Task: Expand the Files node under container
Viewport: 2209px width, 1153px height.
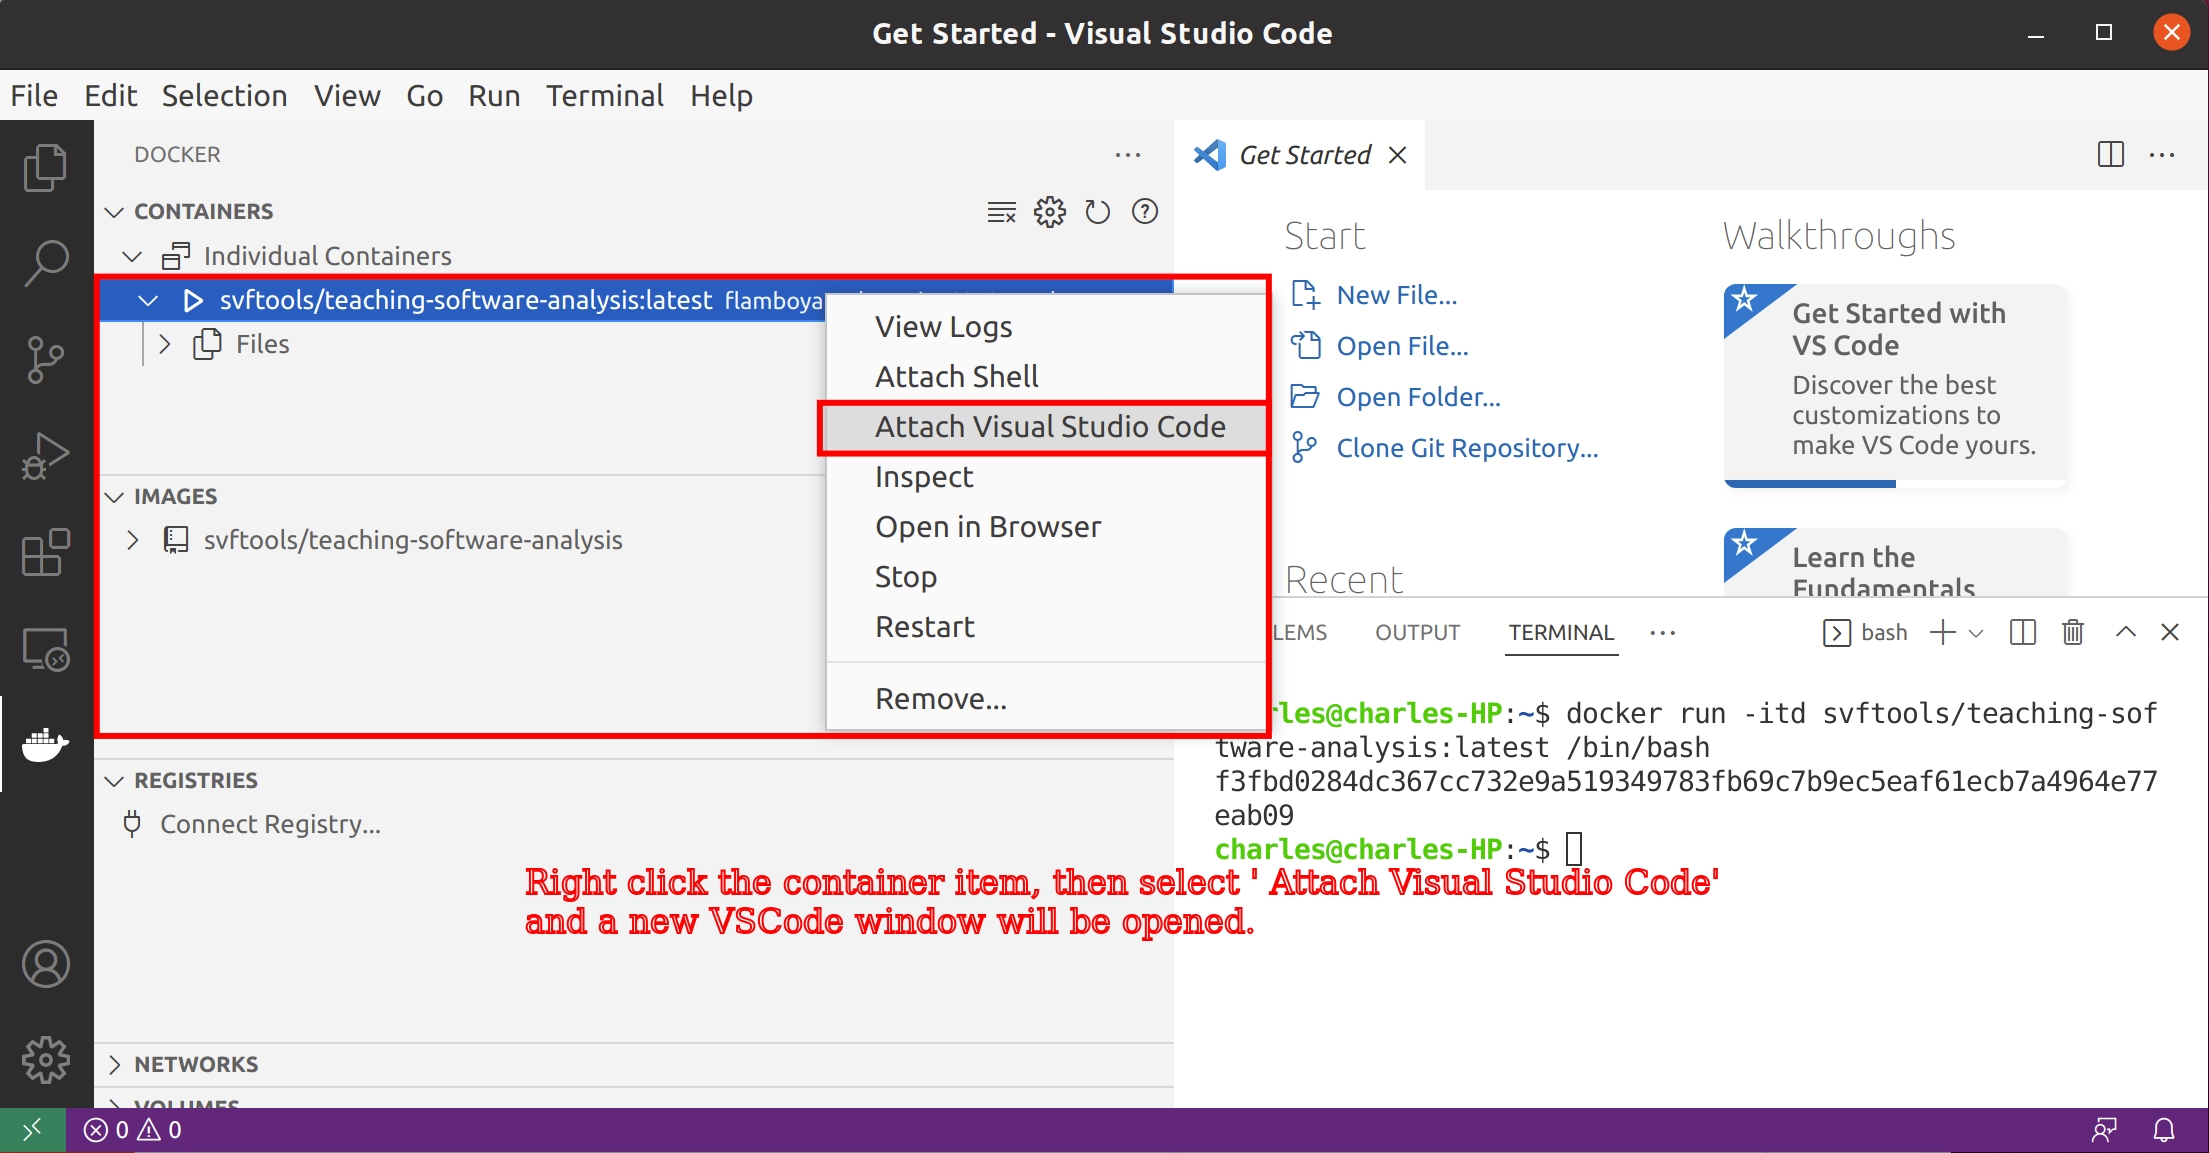Action: coord(165,344)
